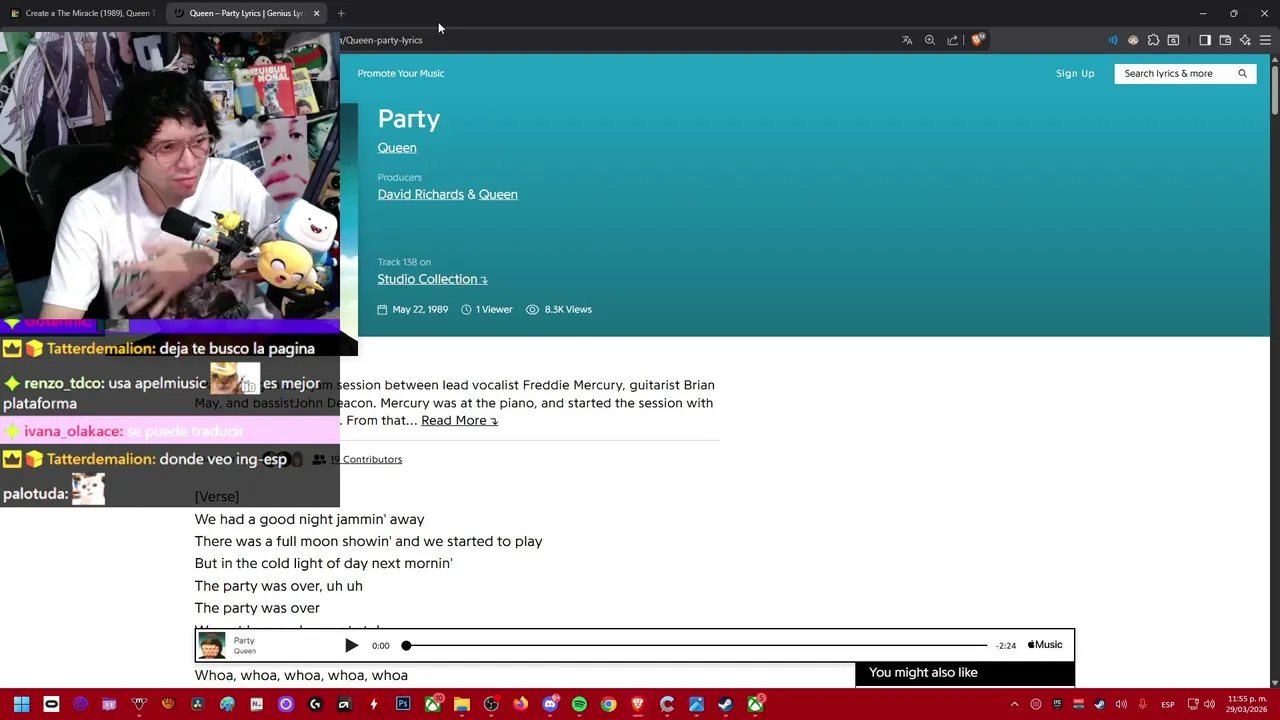Click the lyric "Whoa, whoa, whoa, whoa, whoa"
1280x720 pixels.
[301, 675]
